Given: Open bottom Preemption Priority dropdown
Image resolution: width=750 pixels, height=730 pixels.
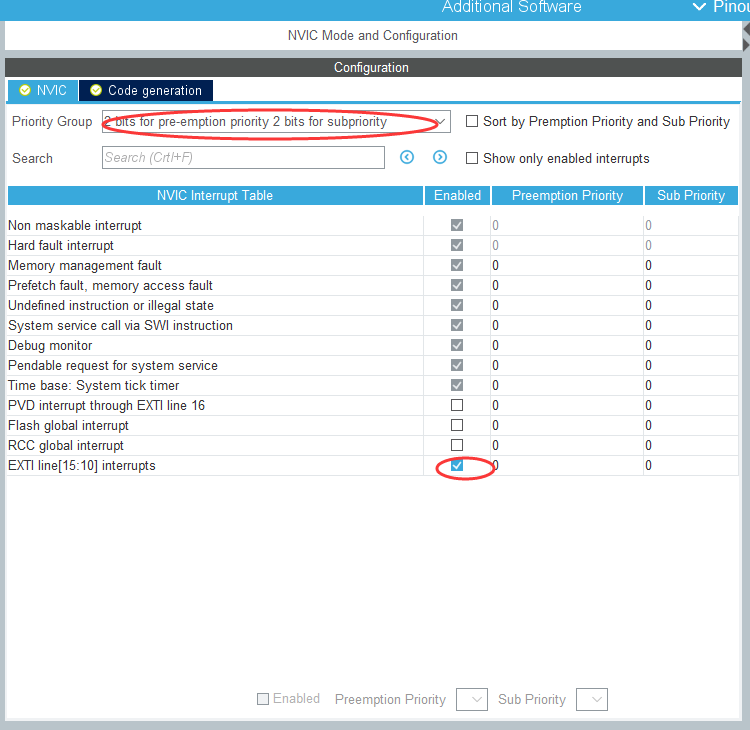Looking at the screenshot, I should (x=472, y=699).
